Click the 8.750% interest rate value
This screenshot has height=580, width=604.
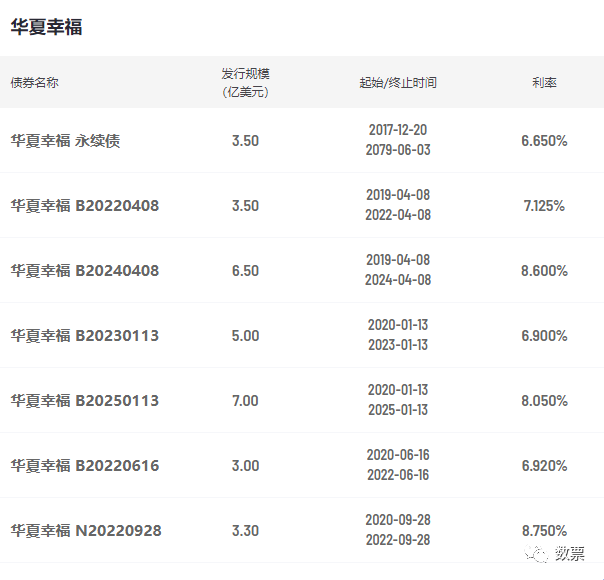coord(544,531)
